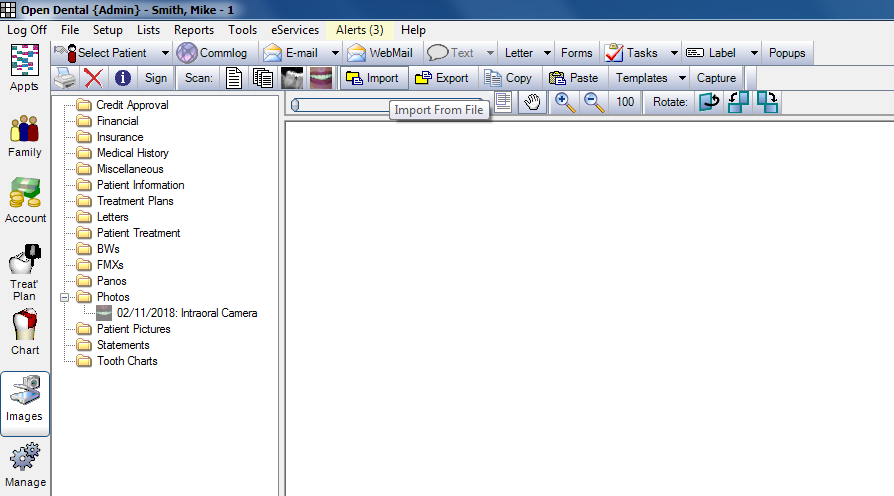The image size is (894, 496).
Task: Click the Import button
Action: point(374,78)
